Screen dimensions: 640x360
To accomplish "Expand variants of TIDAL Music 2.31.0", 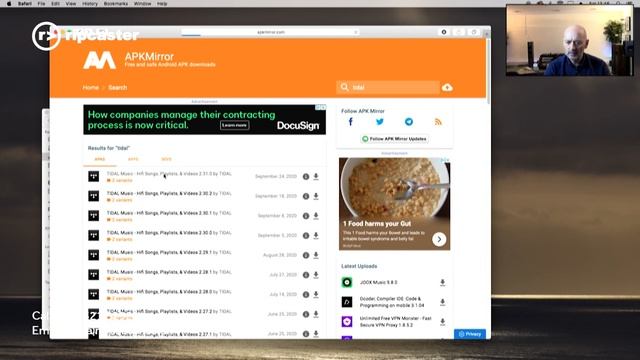I will point(120,180).
